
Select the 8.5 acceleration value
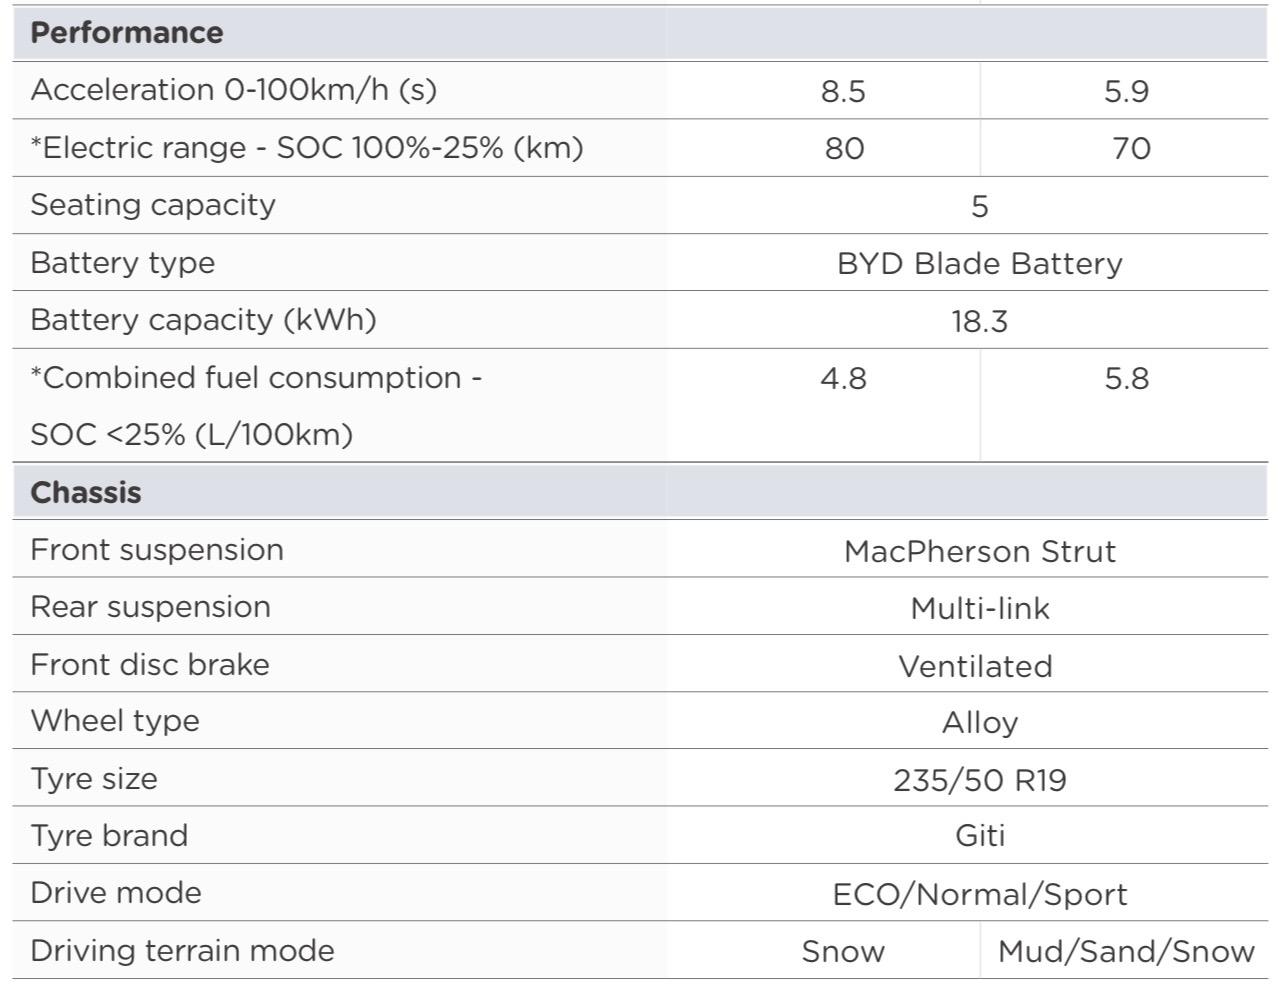point(843,92)
